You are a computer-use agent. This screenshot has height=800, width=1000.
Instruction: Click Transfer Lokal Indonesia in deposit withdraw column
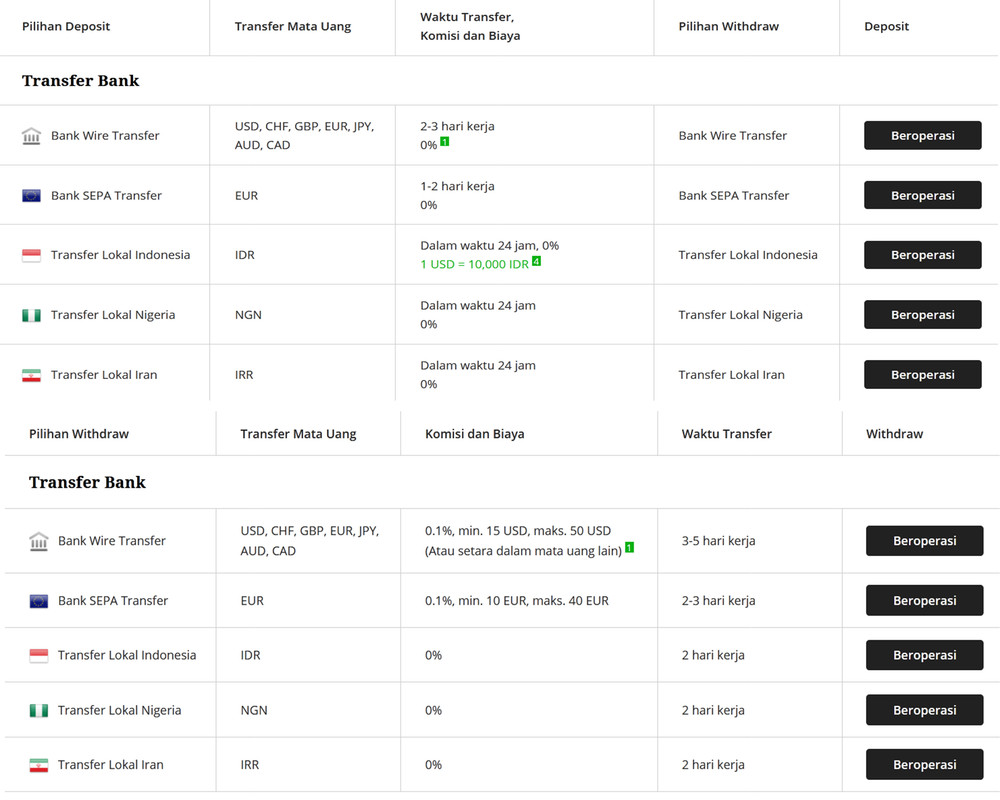point(748,255)
